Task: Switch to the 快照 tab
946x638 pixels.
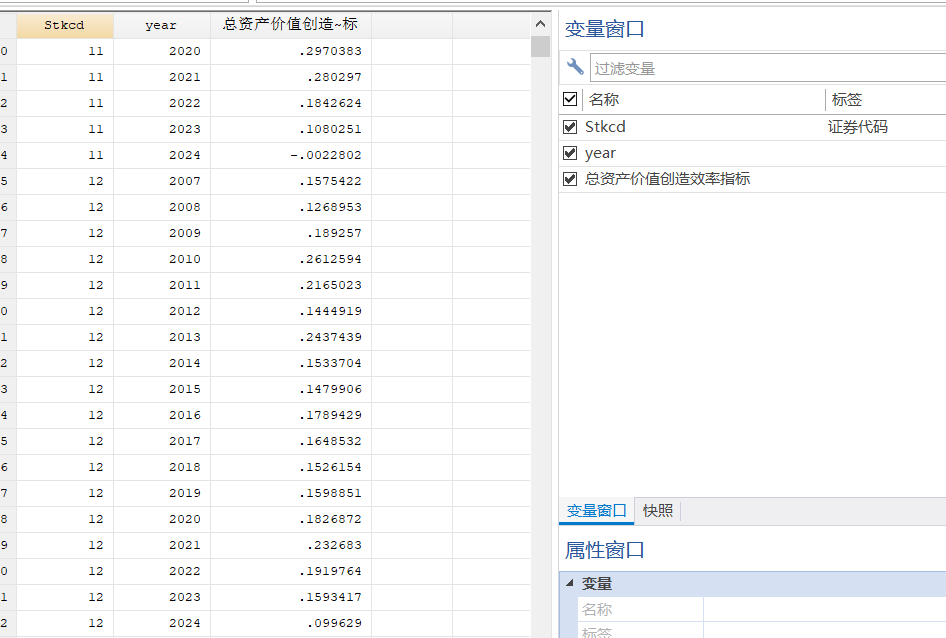Action: (x=658, y=511)
